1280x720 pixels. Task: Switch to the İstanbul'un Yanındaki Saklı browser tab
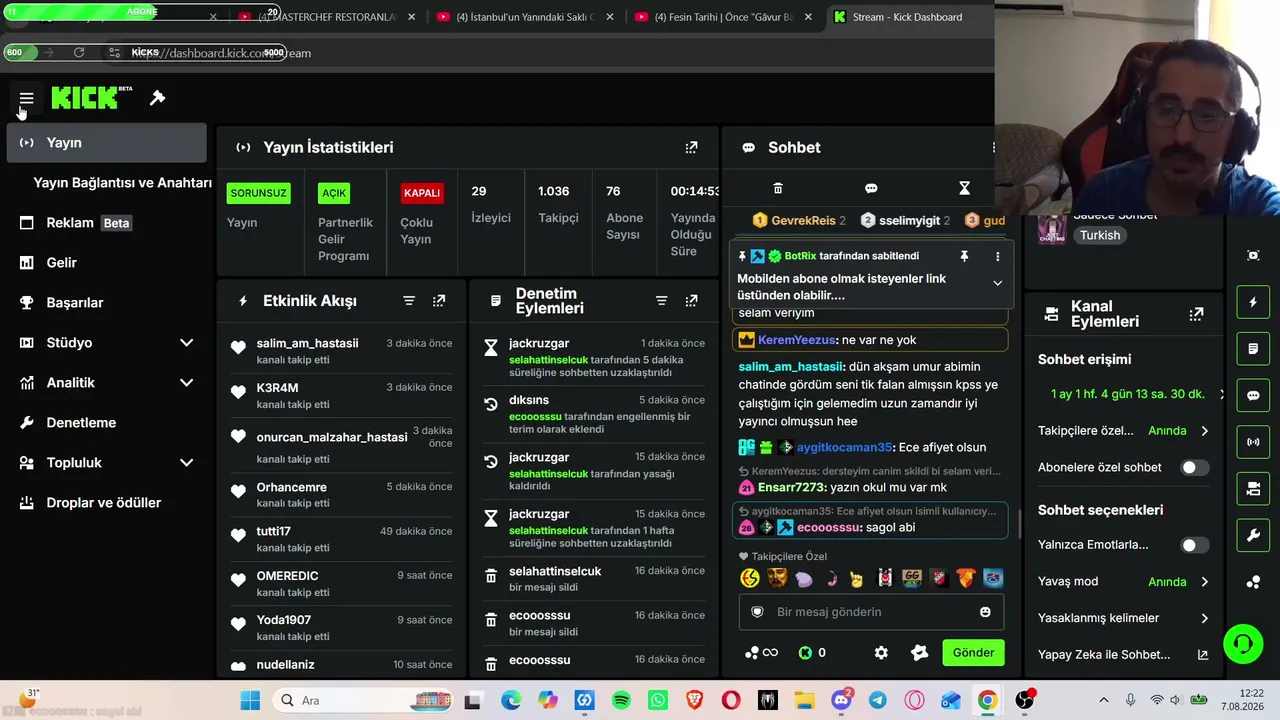coord(524,17)
